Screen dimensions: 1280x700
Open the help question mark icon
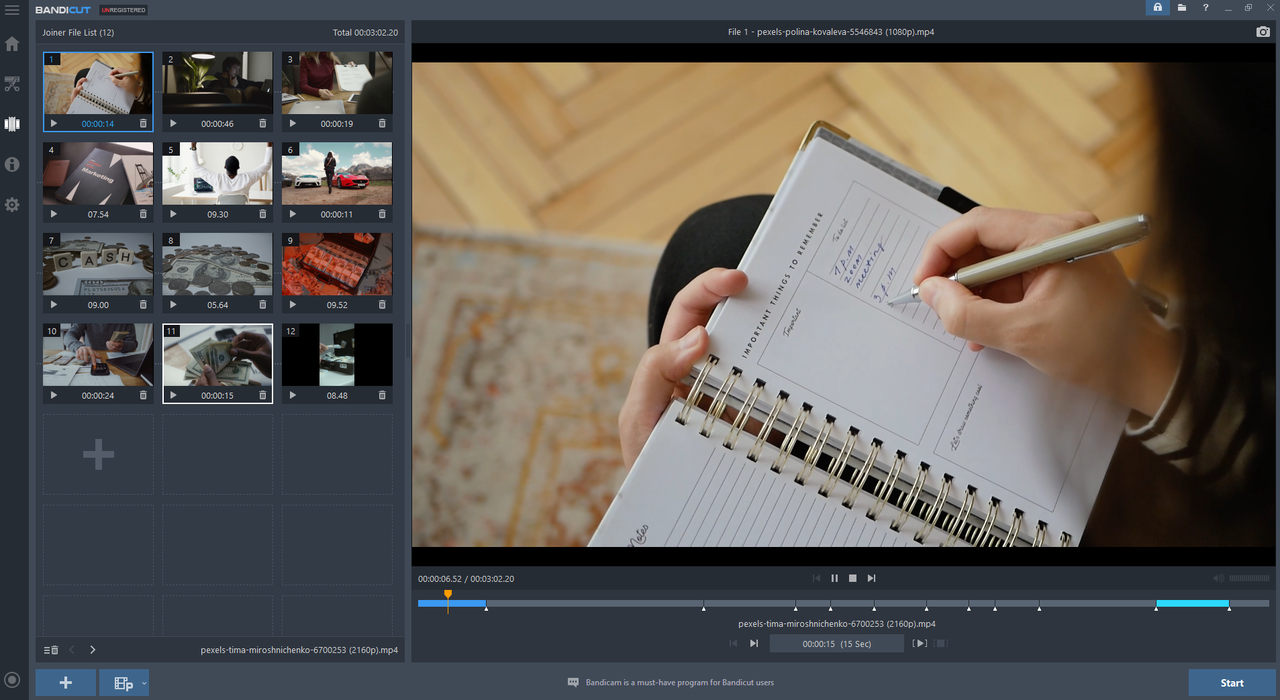point(1205,7)
